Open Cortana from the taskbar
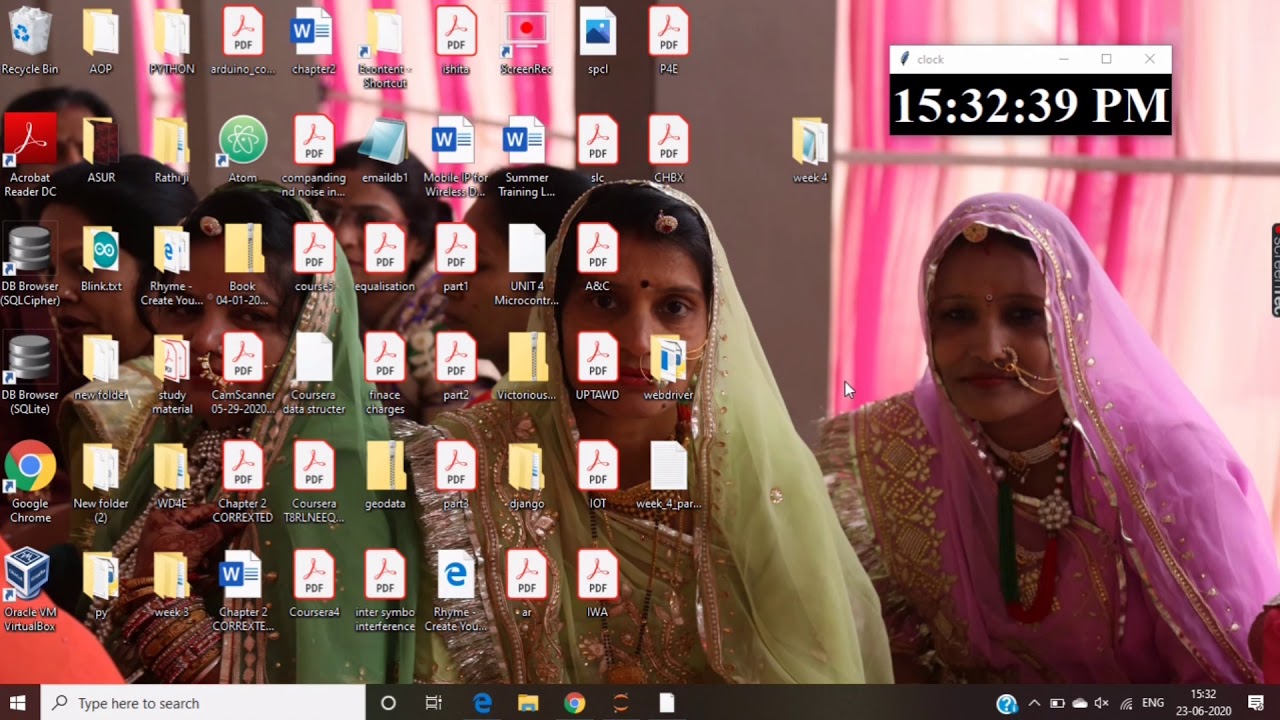This screenshot has width=1280, height=720. tap(388, 703)
